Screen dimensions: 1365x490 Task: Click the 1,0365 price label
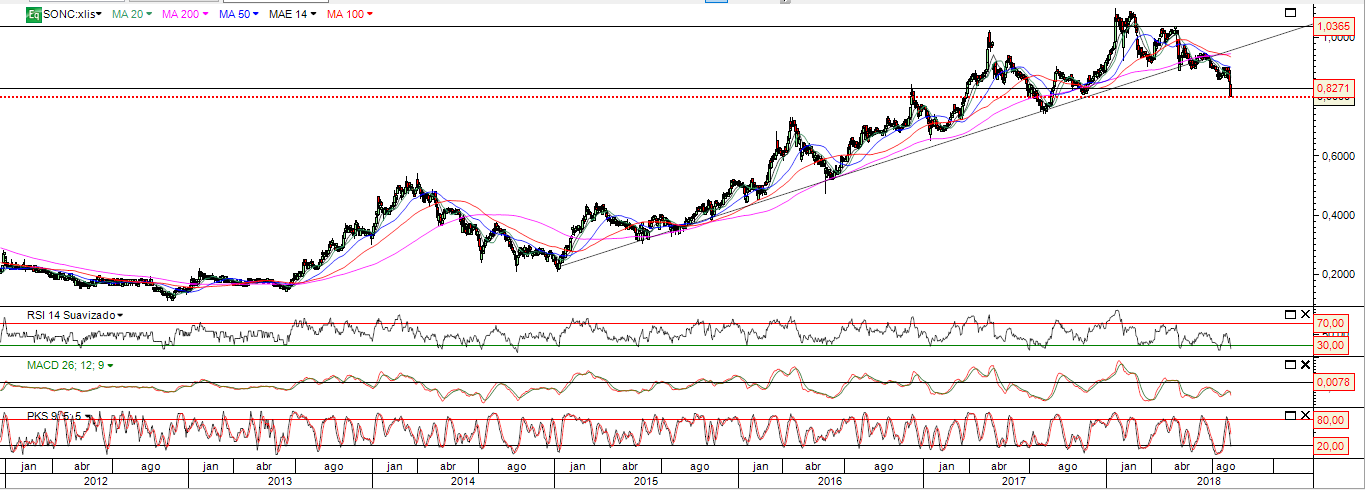point(1334,25)
